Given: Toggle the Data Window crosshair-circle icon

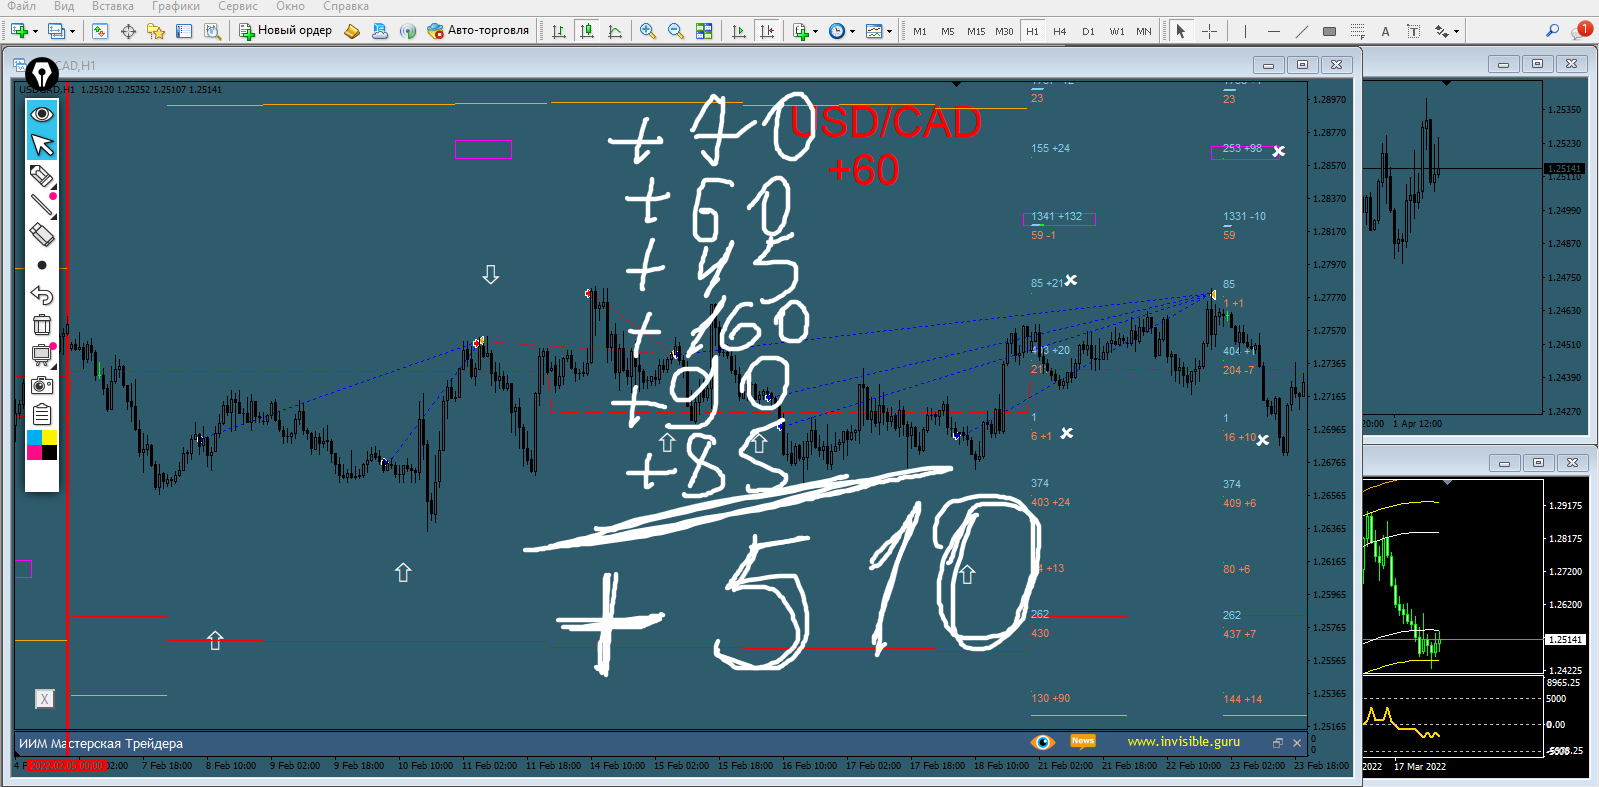Looking at the screenshot, I should [x=128, y=31].
